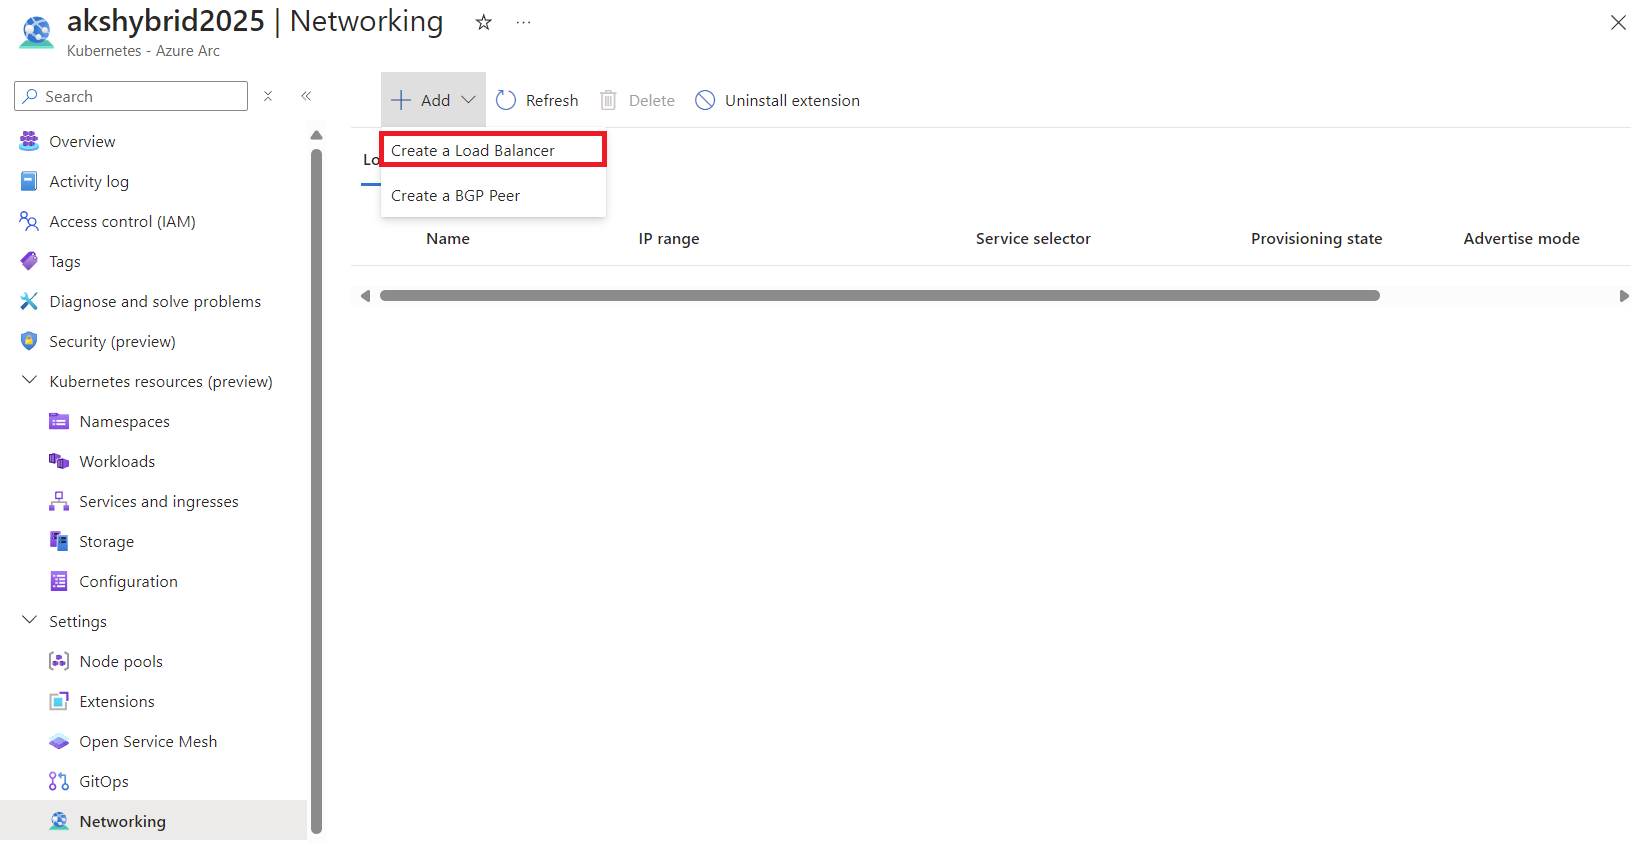Viewport: 1631px width, 843px height.
Task: Click the Provisioning state column header
Action: coord(1316,238)
